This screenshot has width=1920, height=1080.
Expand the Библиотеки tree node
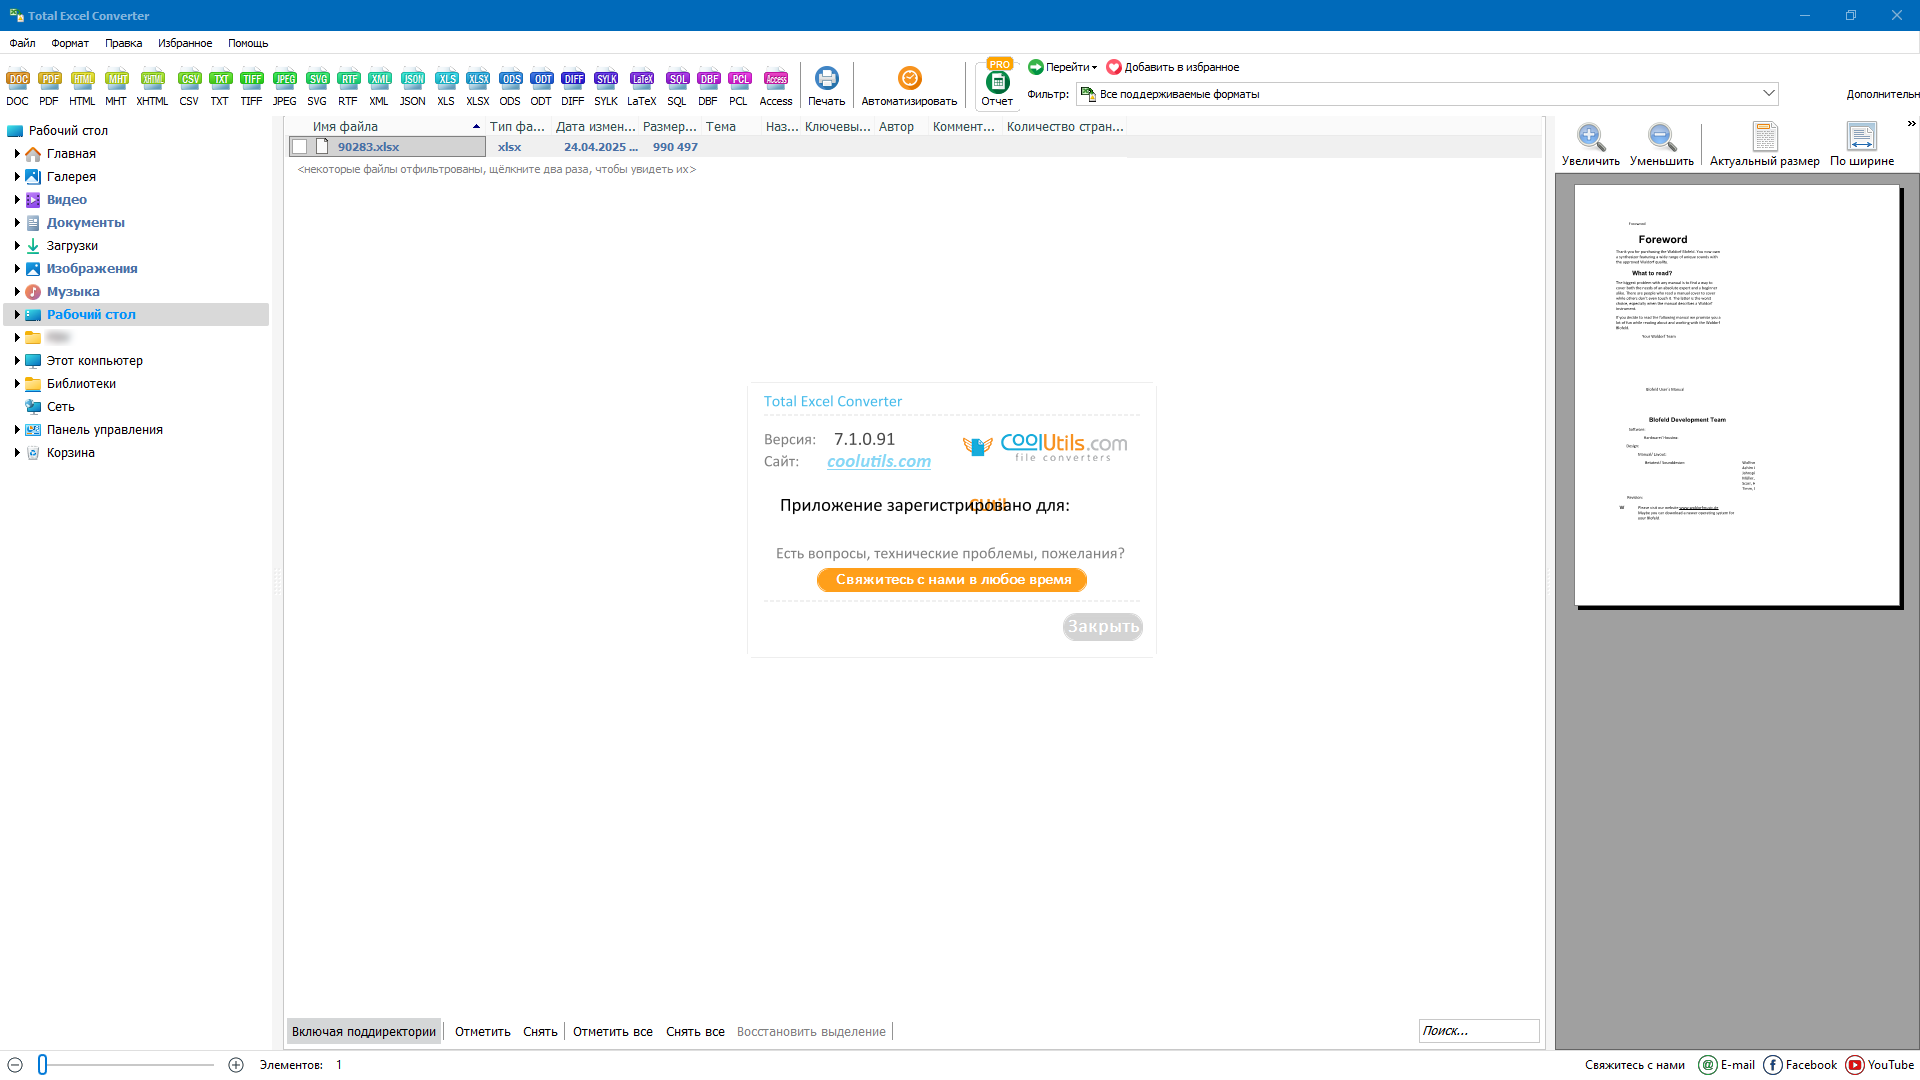tap(17, 383)
